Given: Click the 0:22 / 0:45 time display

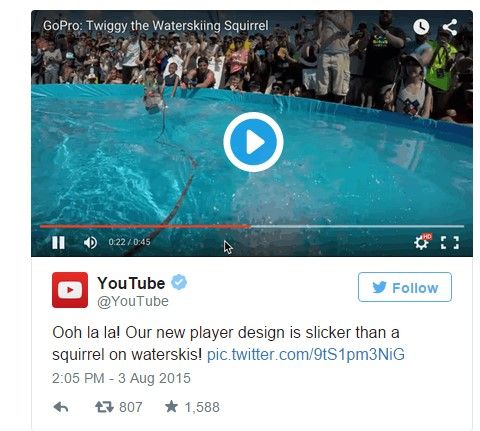Looking at the screenshot, I should click(x=129, y=242).
